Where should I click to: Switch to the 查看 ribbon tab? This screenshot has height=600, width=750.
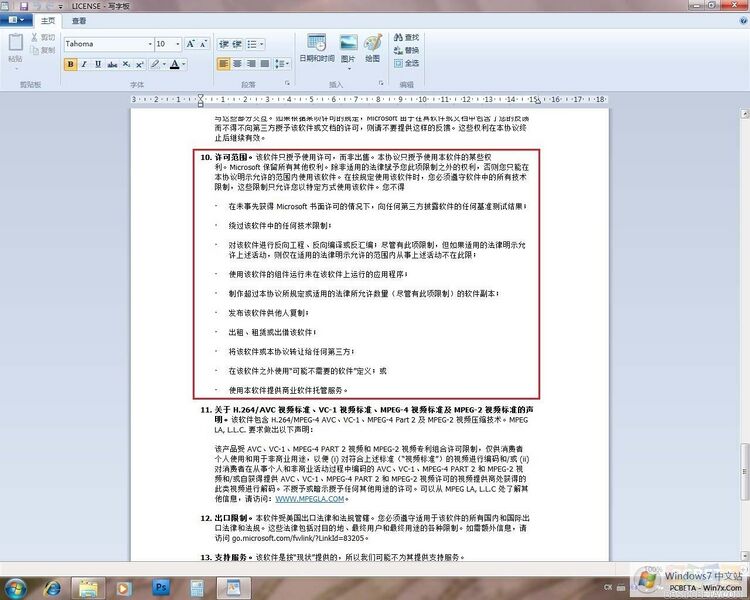pyautogui.click(x=79, y=21)
